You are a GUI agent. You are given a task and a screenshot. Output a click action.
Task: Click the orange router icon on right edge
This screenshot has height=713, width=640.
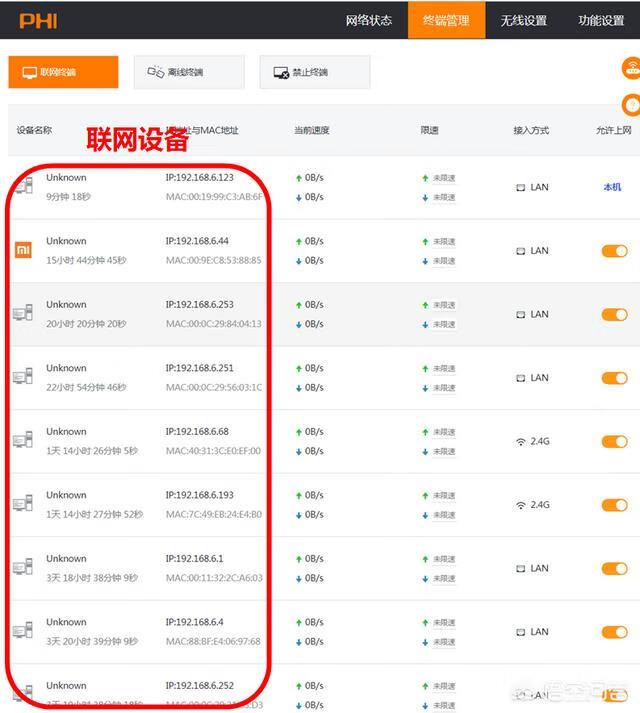631,67
